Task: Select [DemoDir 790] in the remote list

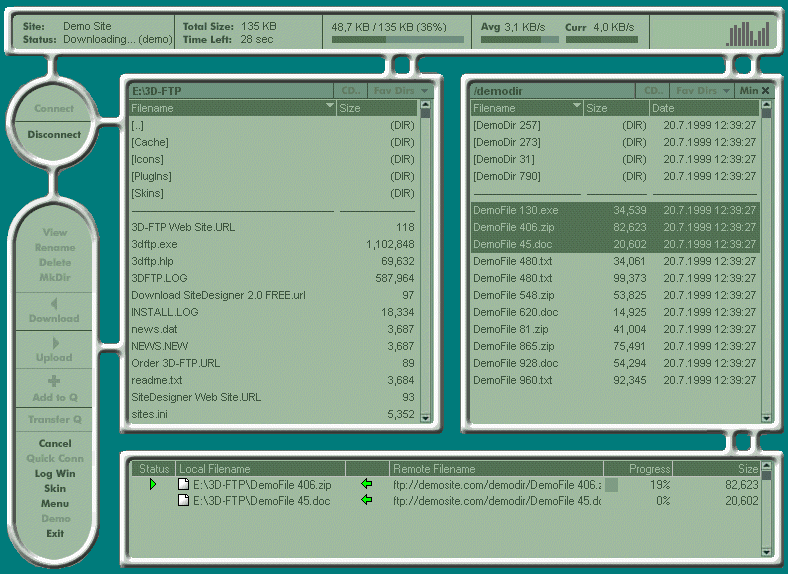Action: tap(615, 176)
